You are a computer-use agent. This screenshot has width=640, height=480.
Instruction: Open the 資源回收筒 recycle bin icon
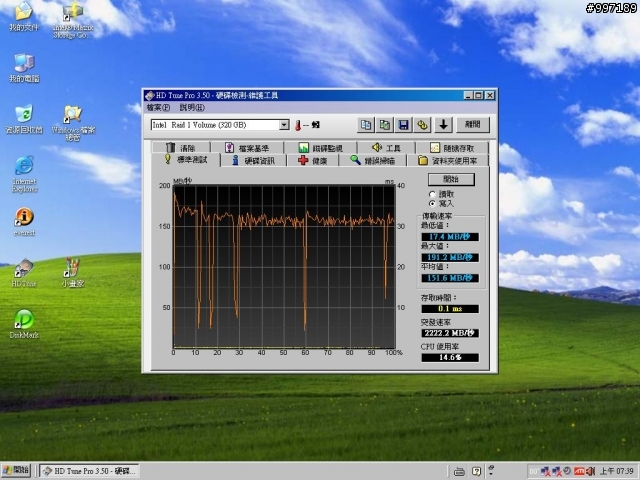[x=24, y=120]
